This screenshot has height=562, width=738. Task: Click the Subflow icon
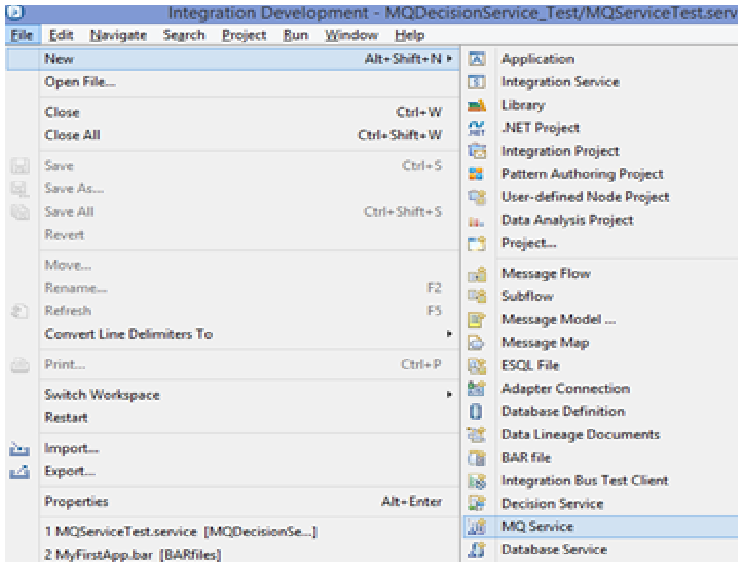pyautogui.click(x=477, y=296)
